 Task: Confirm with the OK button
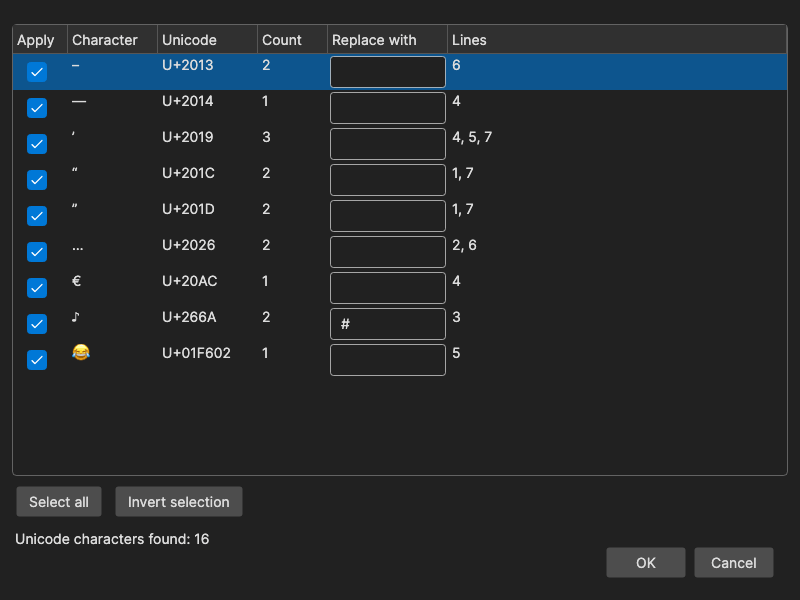tap(645, 563)
